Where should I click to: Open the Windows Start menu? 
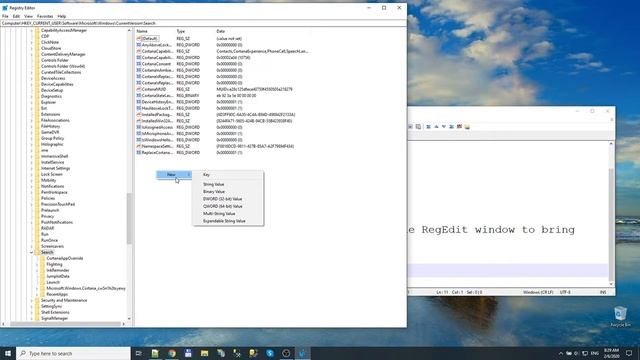(x=8, y=353)
